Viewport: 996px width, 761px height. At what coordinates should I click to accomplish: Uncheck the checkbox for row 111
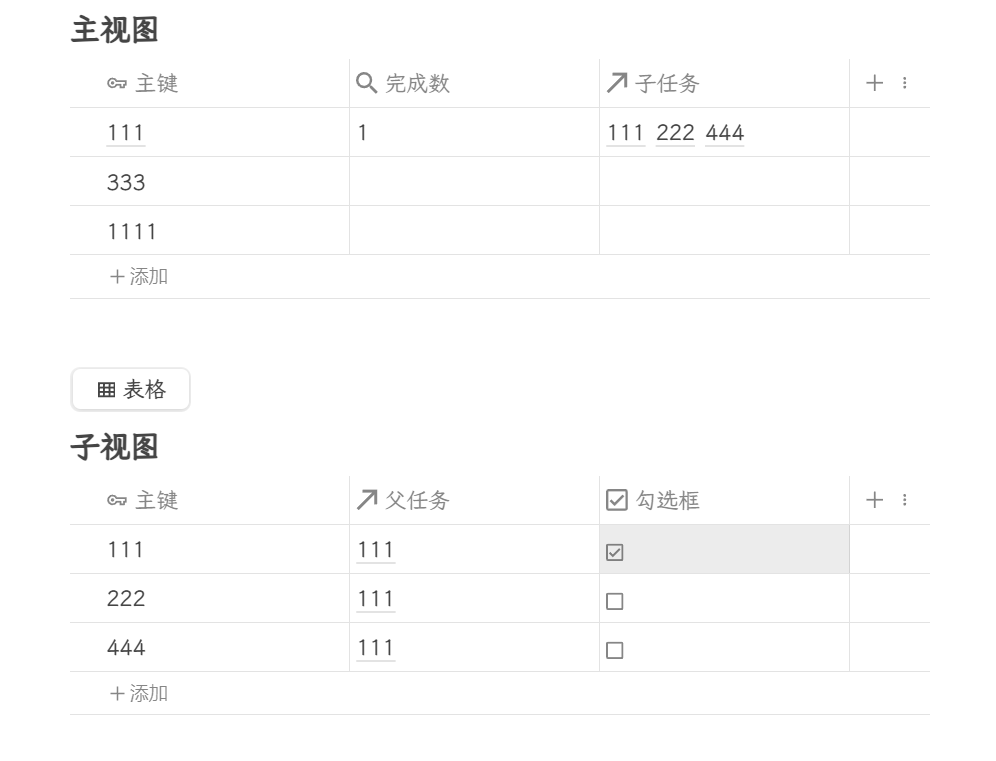pyautogui.click(x=615, y=550)
